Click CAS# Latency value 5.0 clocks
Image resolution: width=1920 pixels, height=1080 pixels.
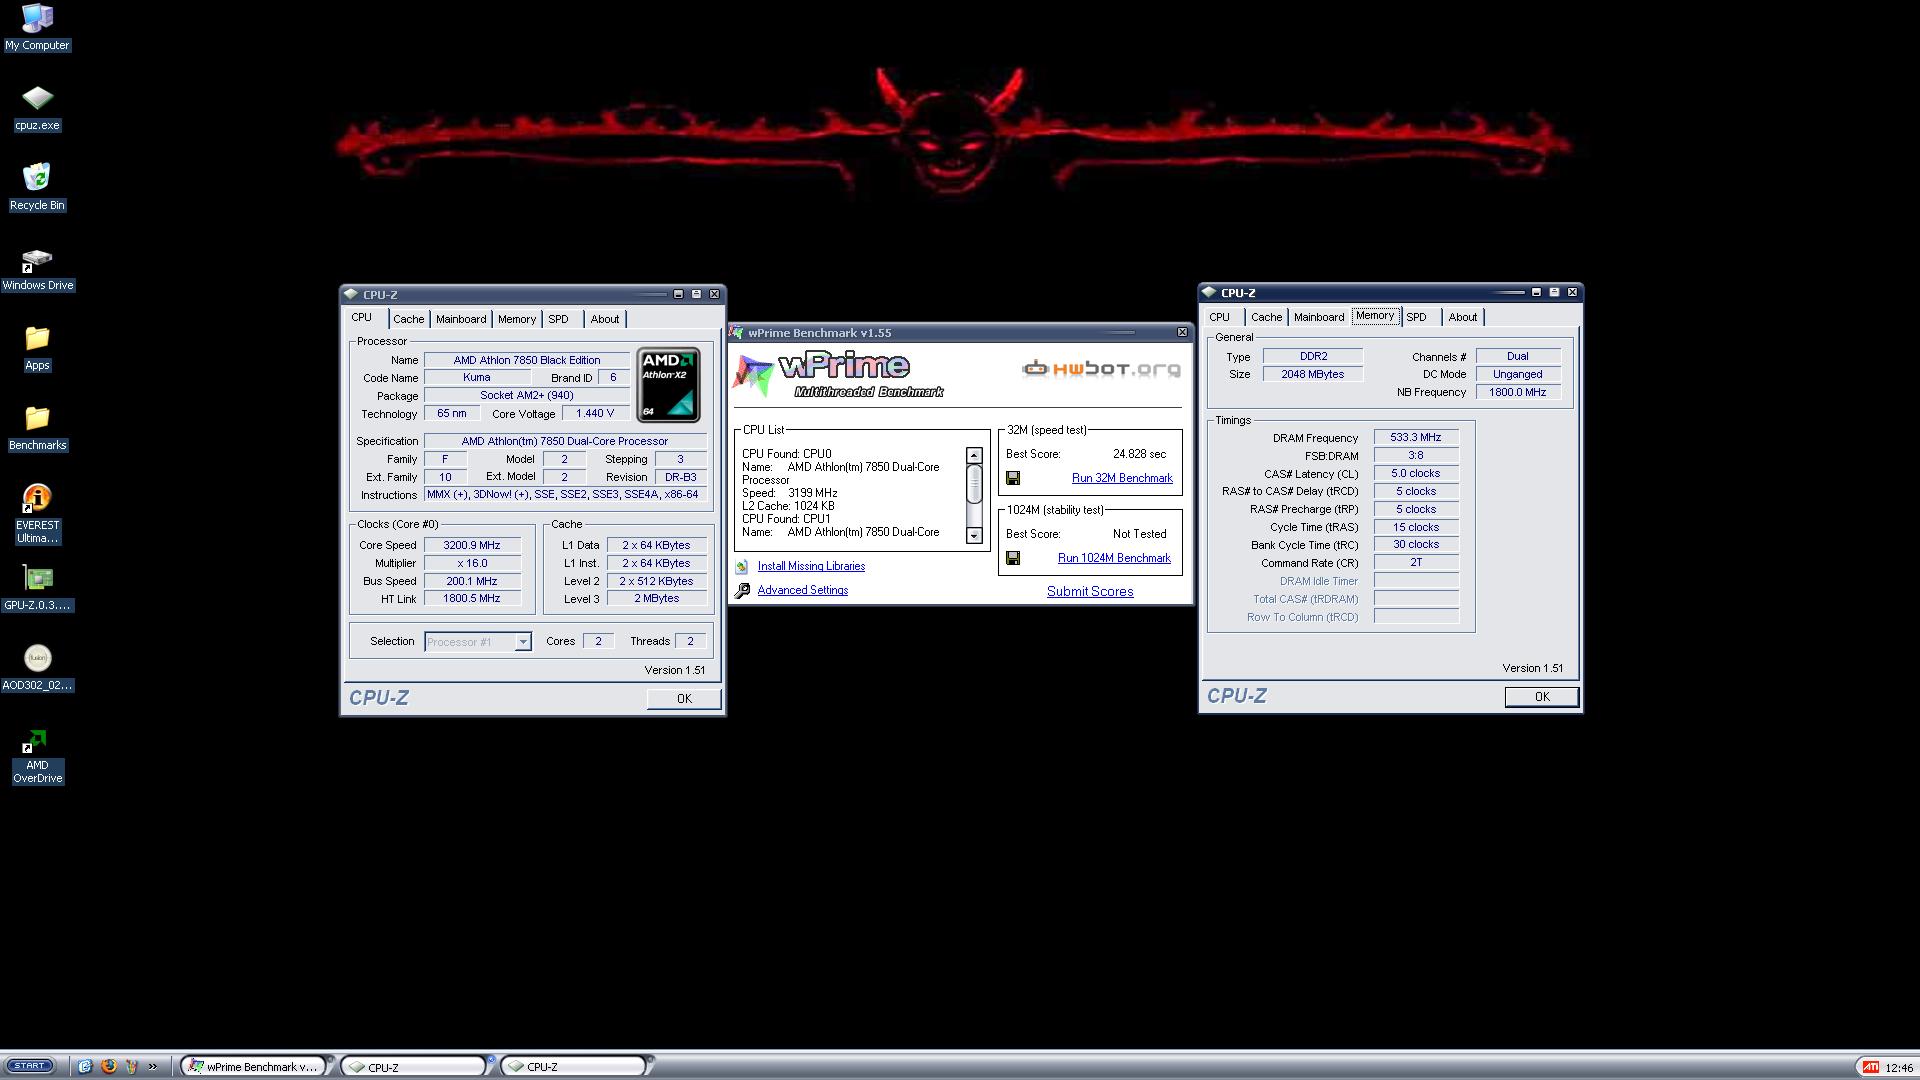[x=1416, y=473]
